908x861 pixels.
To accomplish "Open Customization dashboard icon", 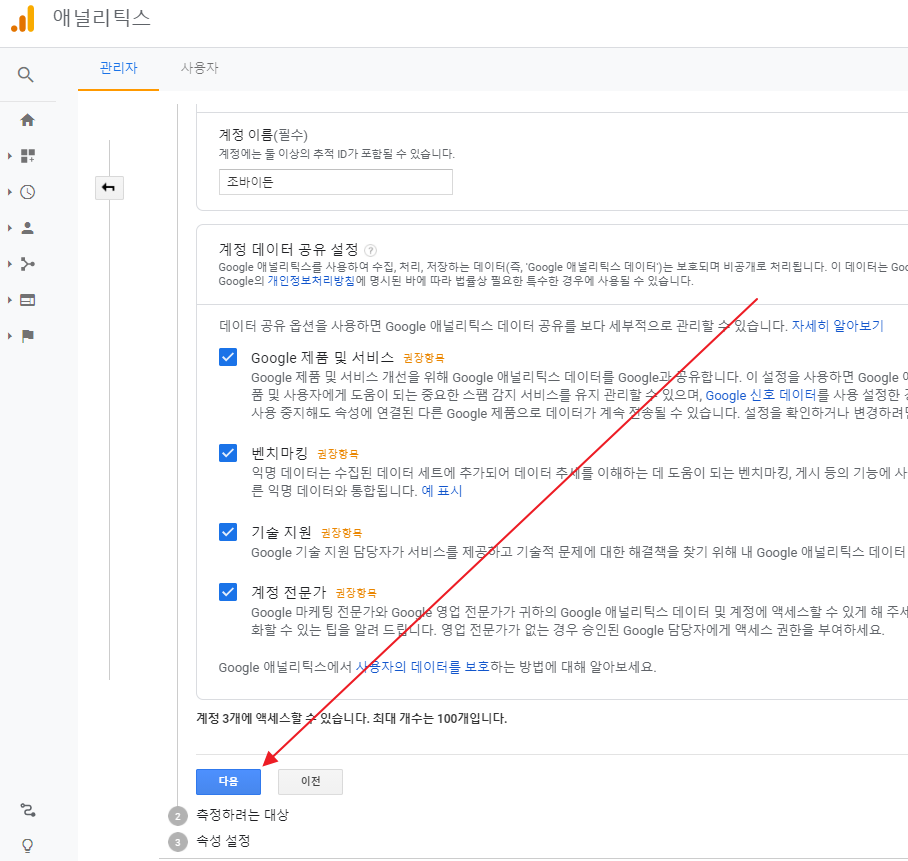I will click(x=27, y=156).
